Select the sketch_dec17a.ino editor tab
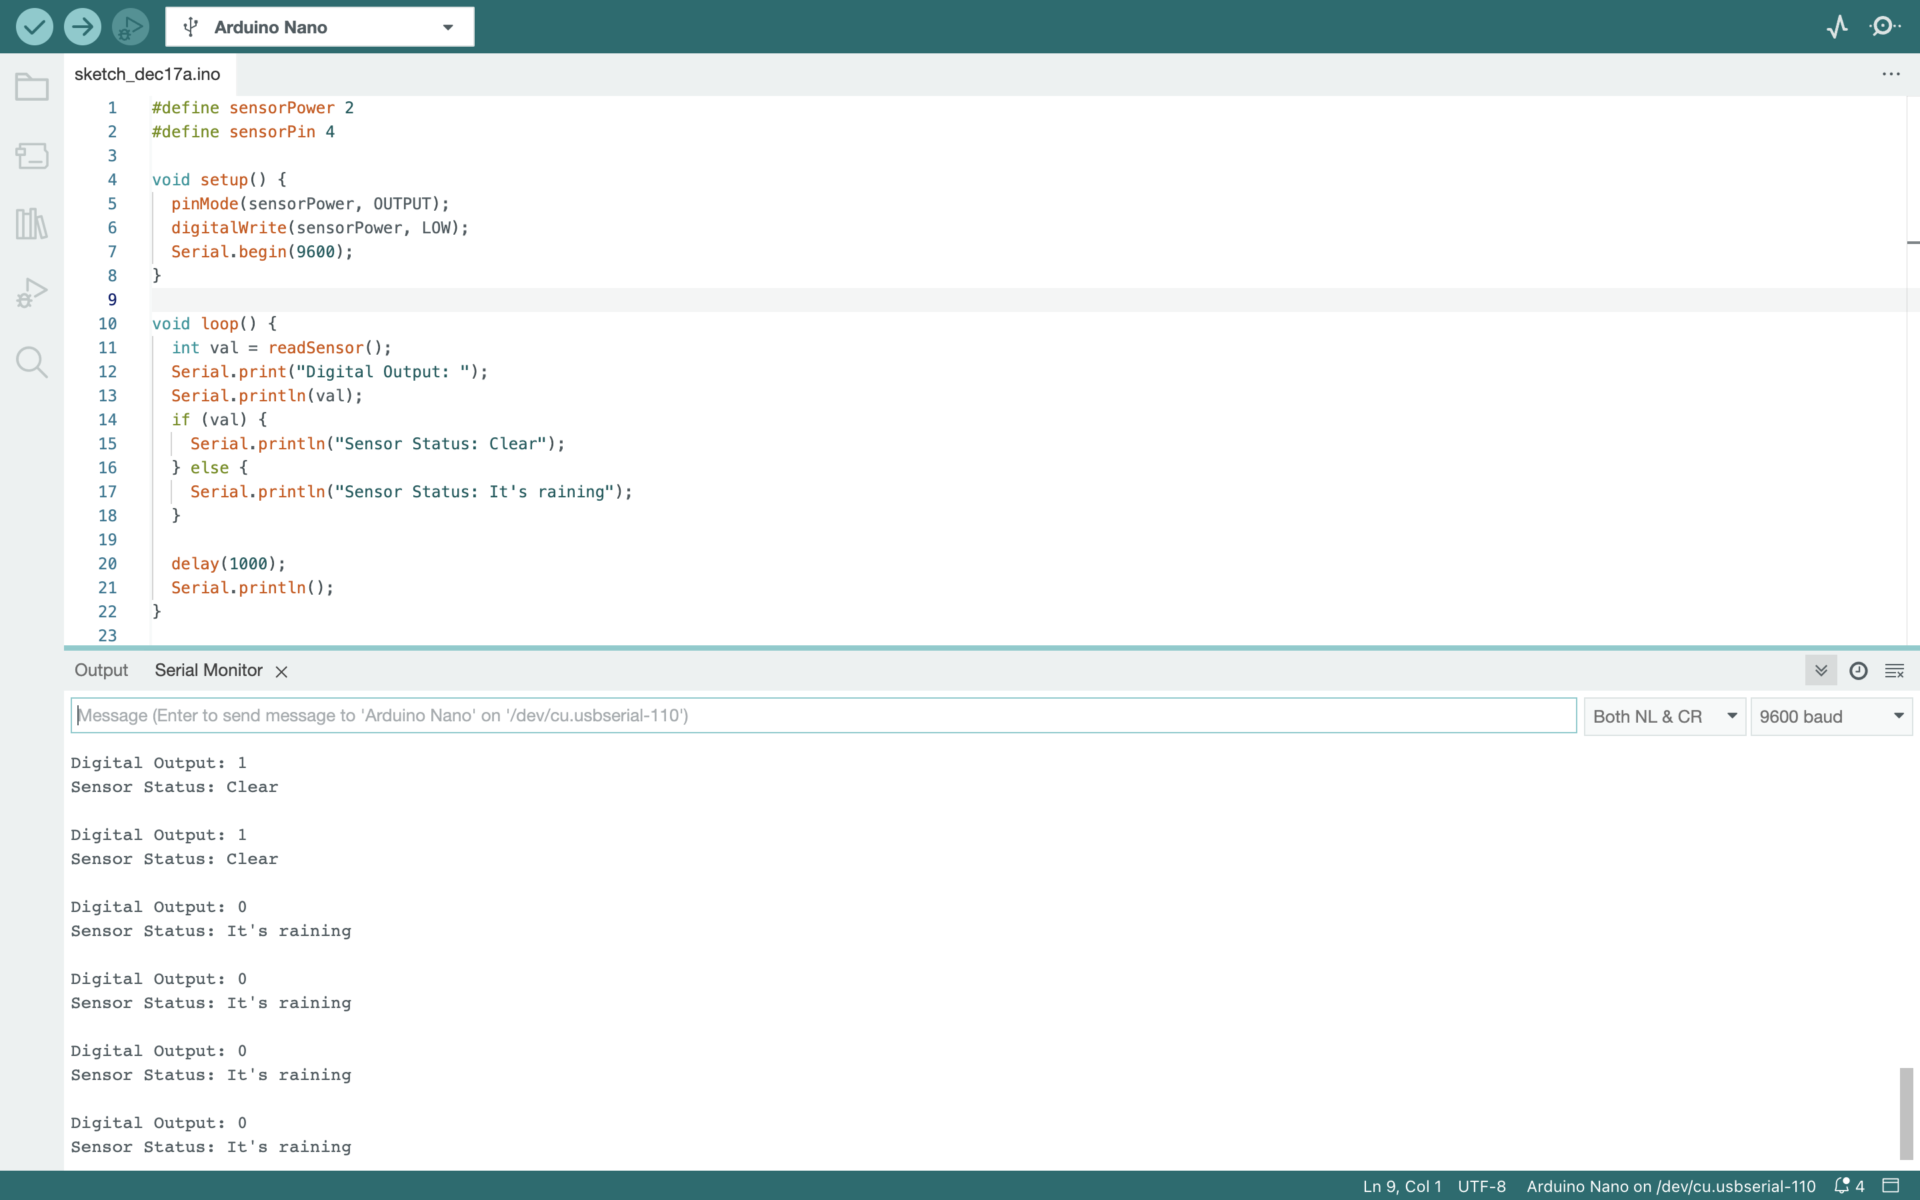This screenshot has height=1200, width=1920. [147, 74]
